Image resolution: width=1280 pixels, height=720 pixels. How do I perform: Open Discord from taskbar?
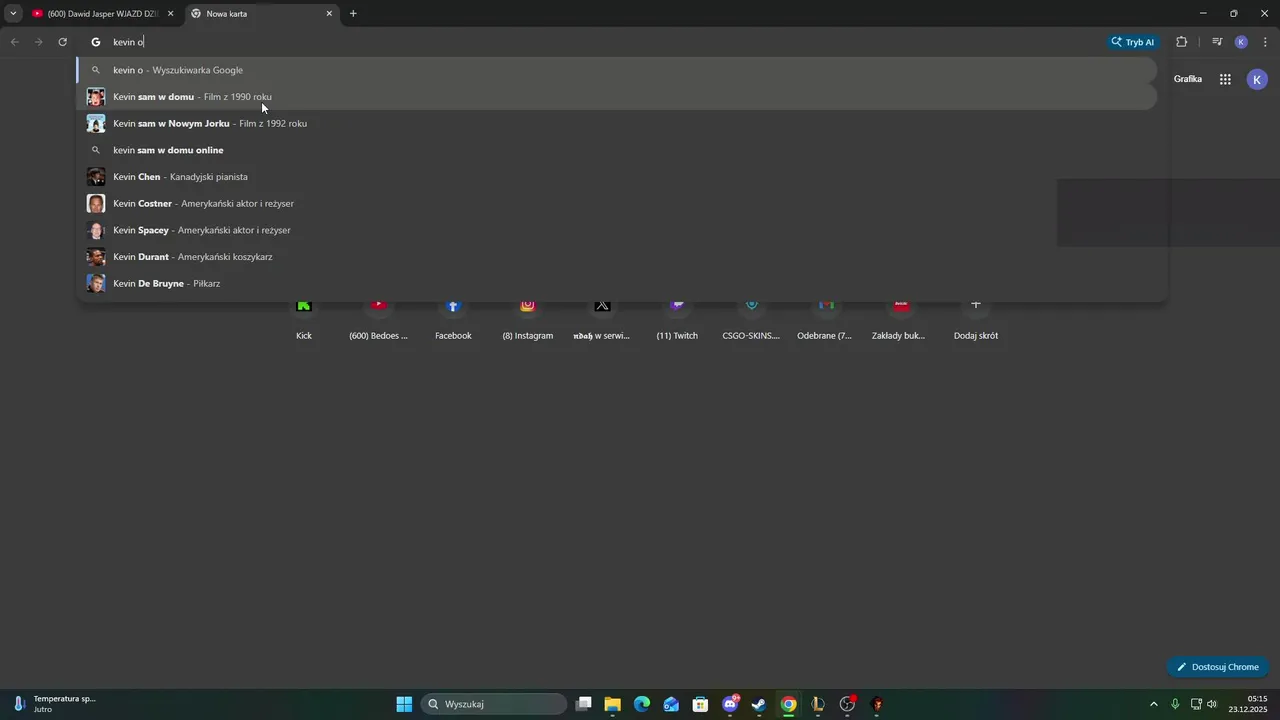click(730, 704)
